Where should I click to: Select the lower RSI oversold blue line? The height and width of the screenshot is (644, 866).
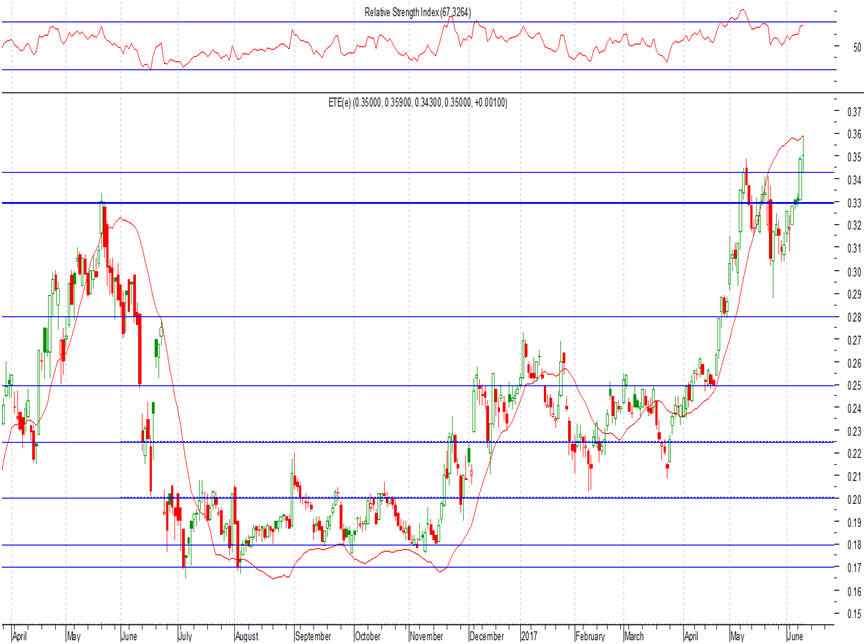tap(418, 70)
